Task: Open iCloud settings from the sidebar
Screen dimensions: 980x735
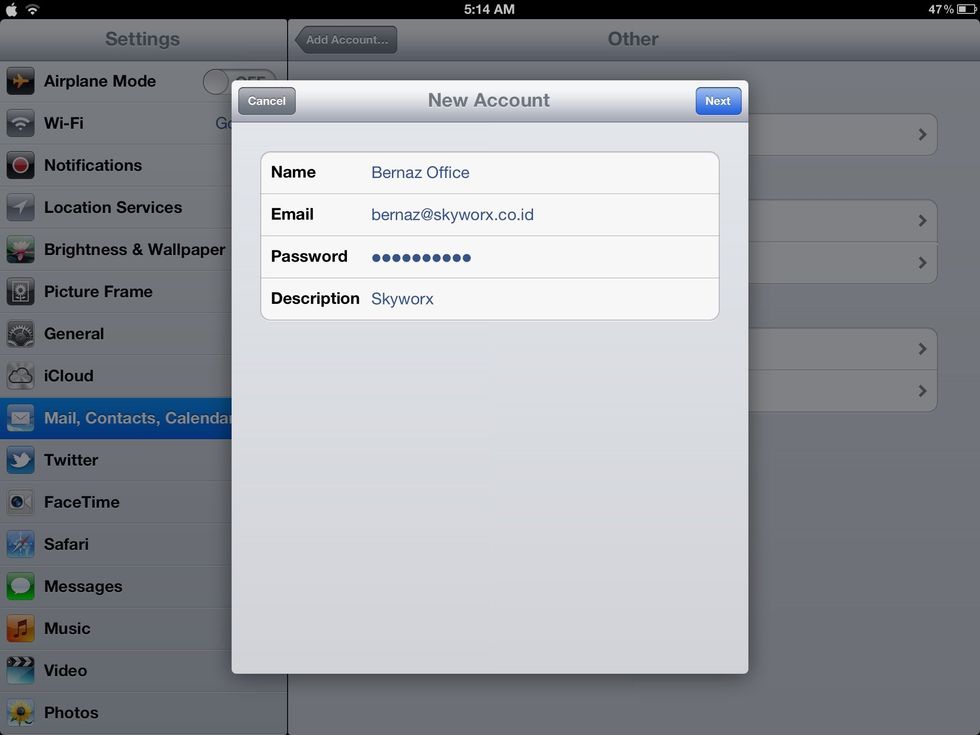Action: pos(20,375)
